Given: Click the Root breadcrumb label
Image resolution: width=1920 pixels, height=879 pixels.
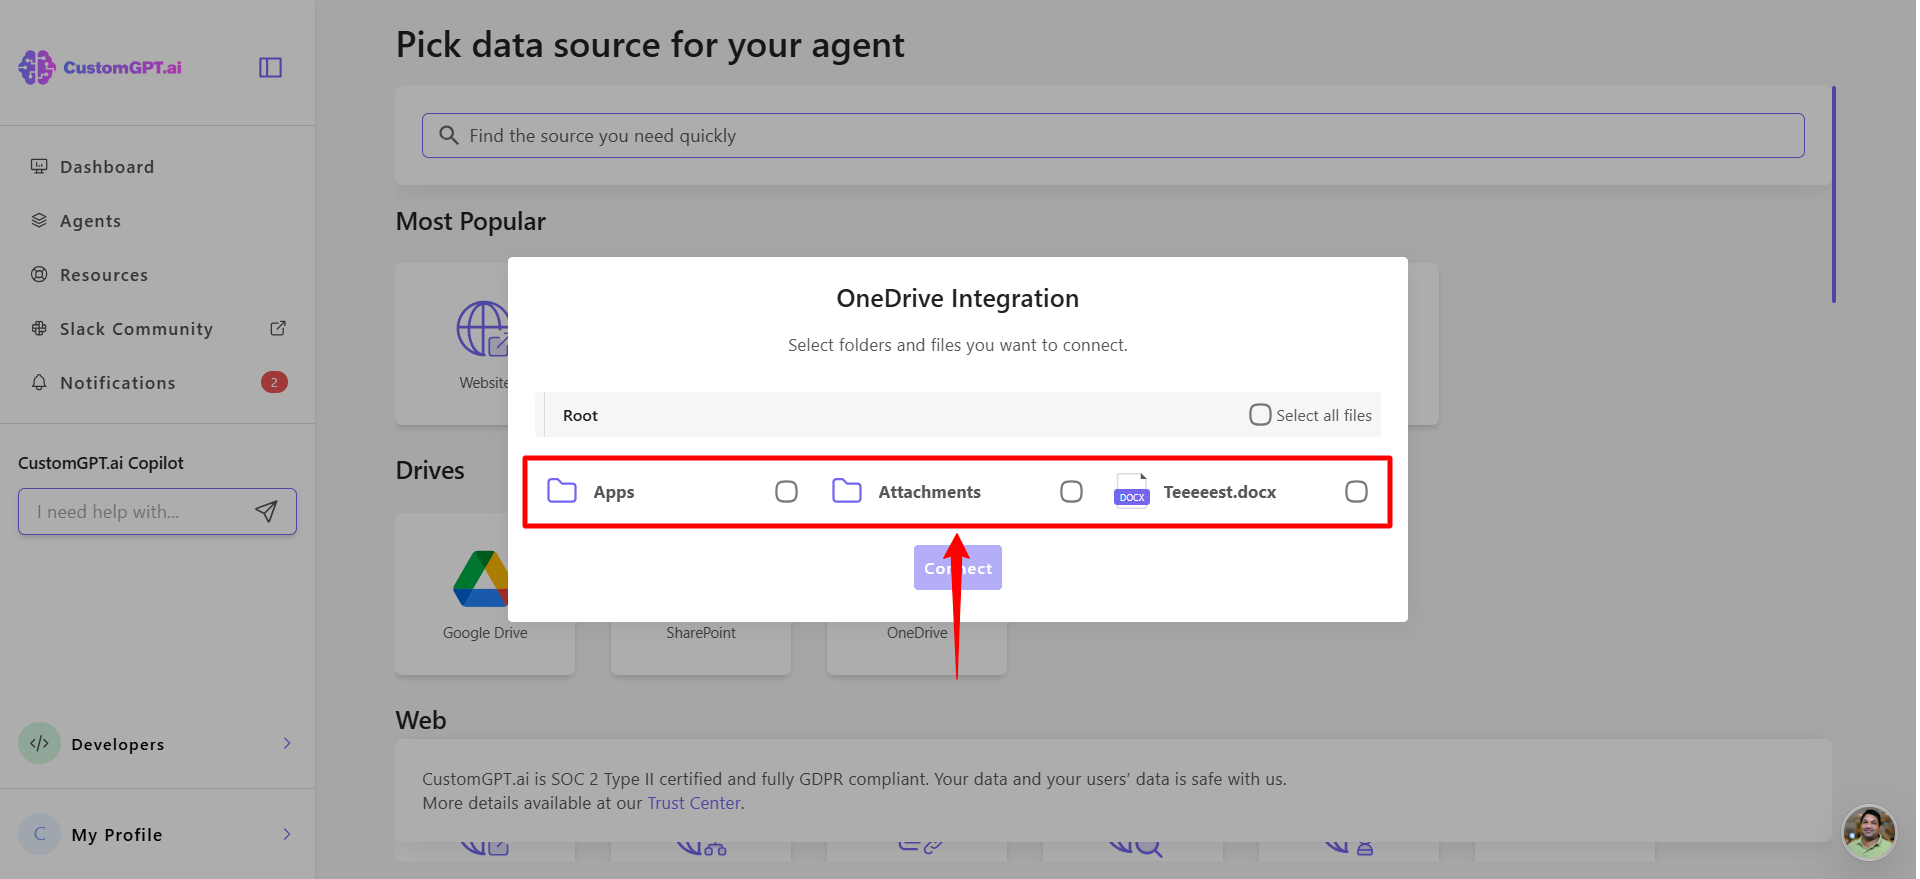Looking at the screenshot, I should pyautogui.click(x=580, y=415).
